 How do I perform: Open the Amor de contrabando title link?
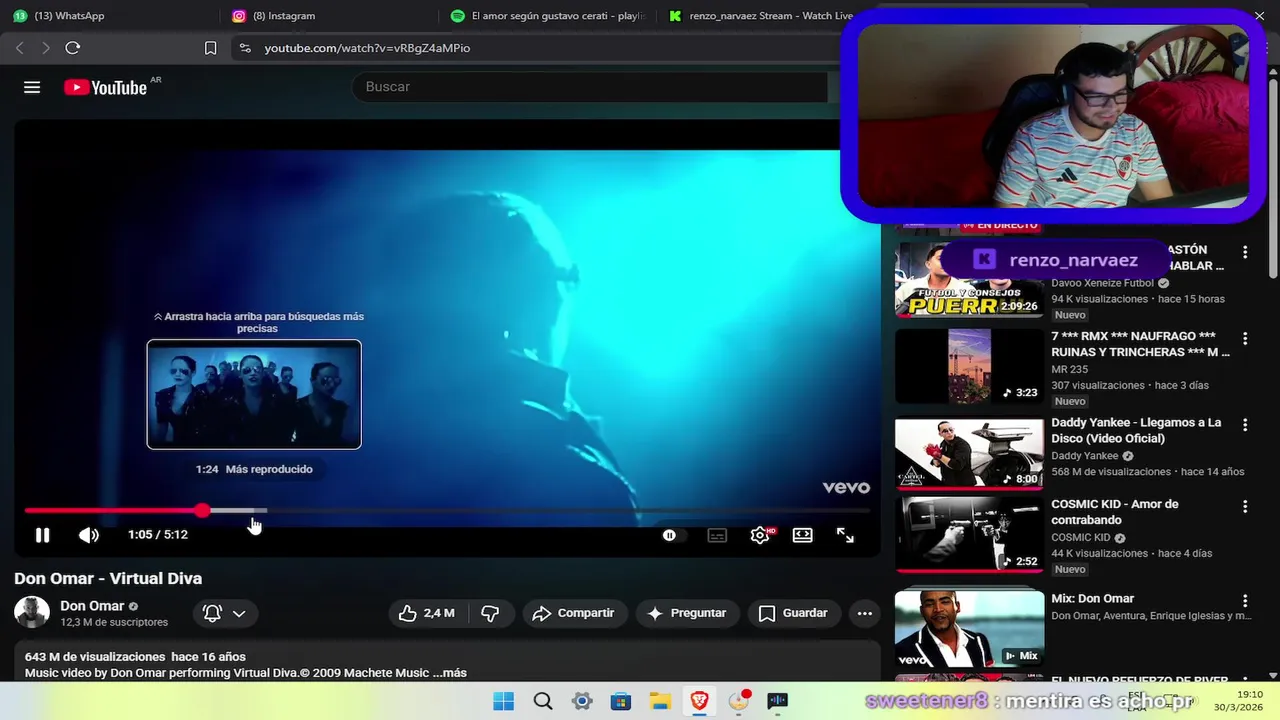point(1115,512)
